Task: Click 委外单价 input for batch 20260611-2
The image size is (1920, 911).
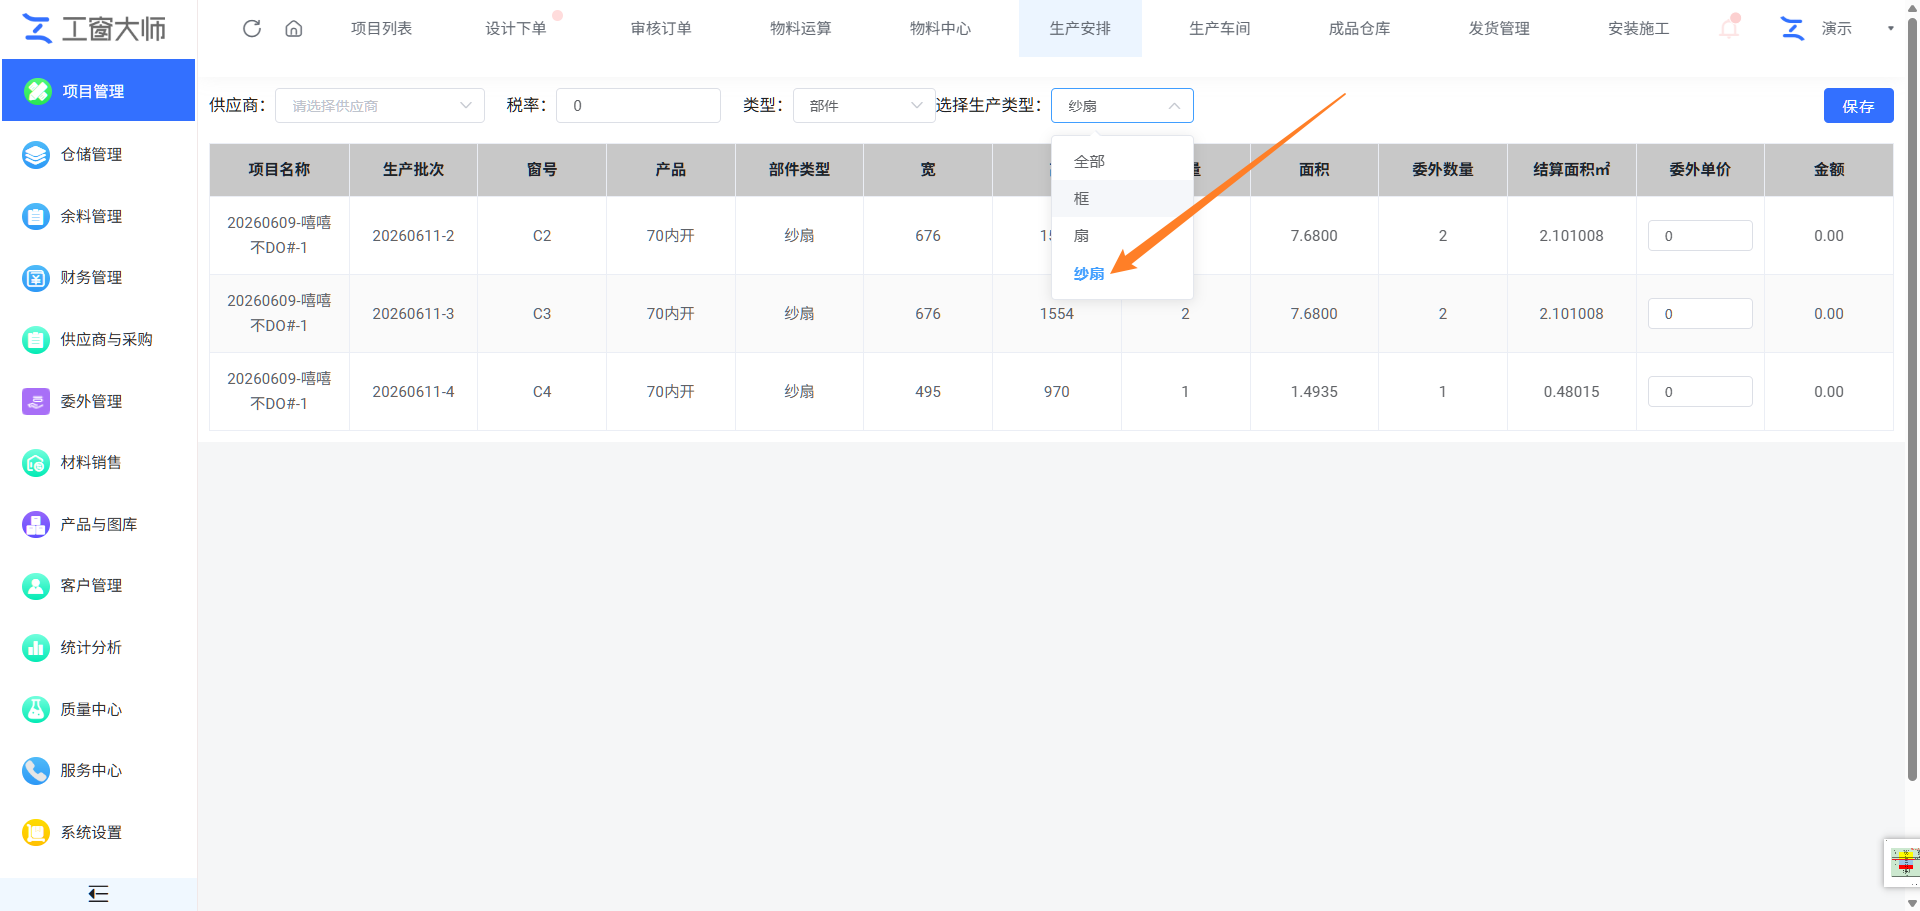Action: click(x=1700, y=236)
